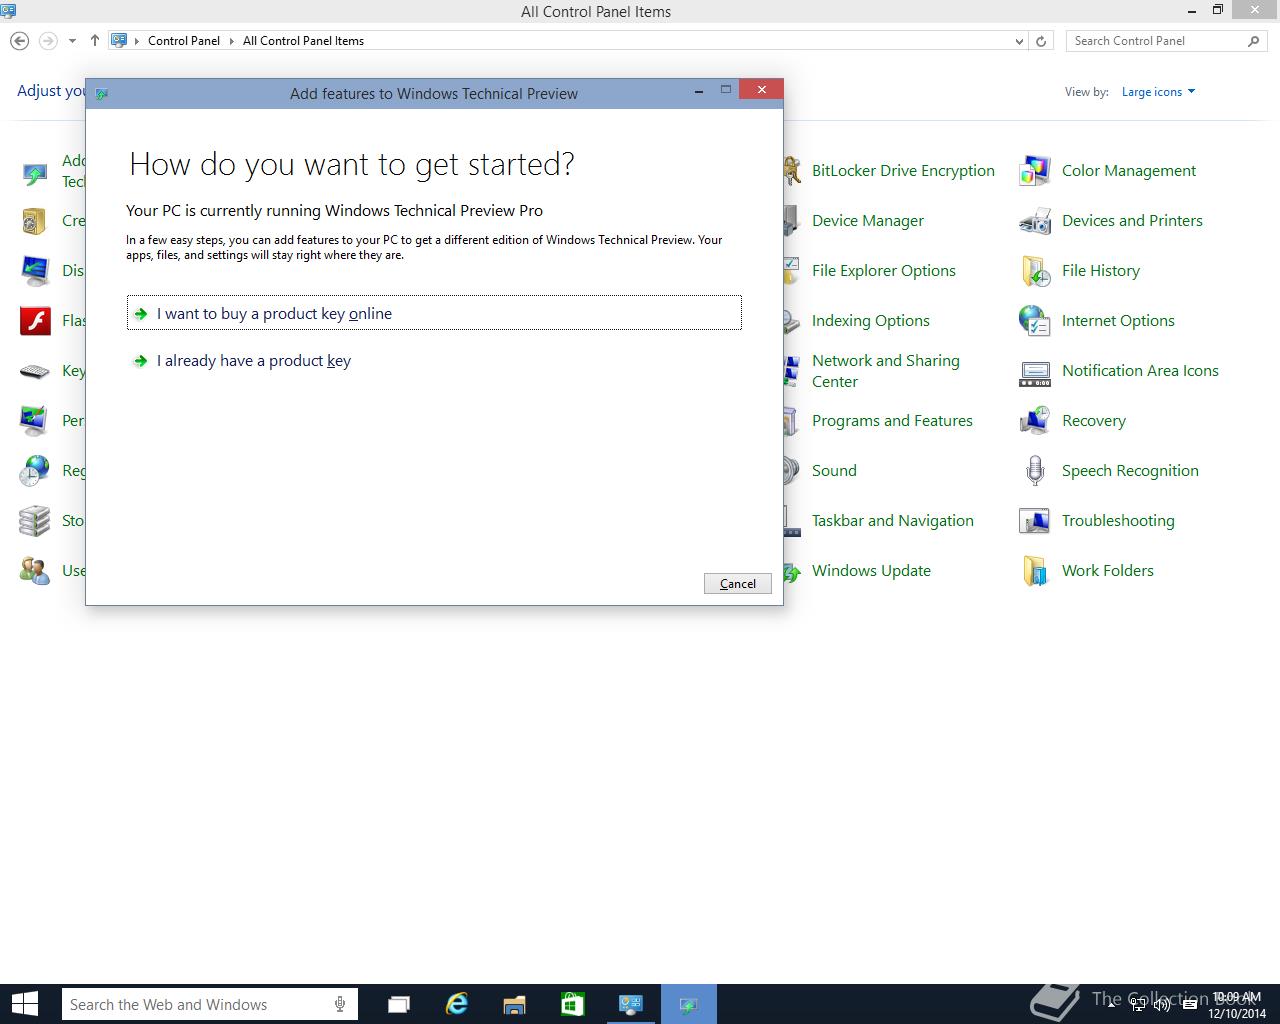Image resolution: width=1280 pixels, height=1024 pixels.
Task: Open Windows Update
Action: (x=871, y=571)
